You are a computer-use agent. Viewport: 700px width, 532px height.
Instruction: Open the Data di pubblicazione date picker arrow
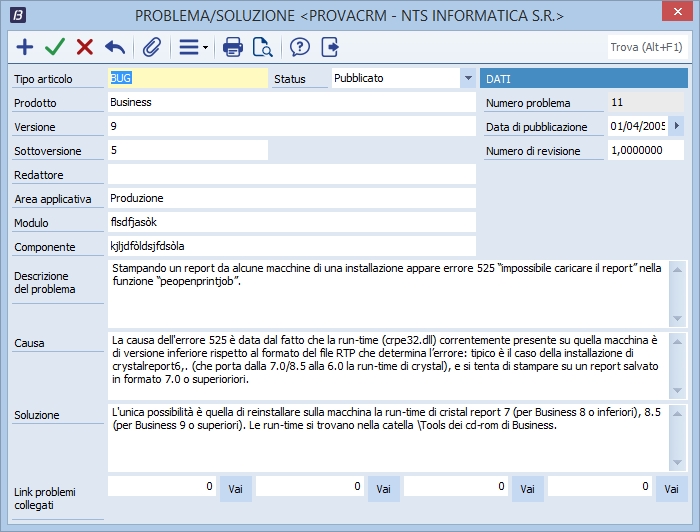[677, 126]
